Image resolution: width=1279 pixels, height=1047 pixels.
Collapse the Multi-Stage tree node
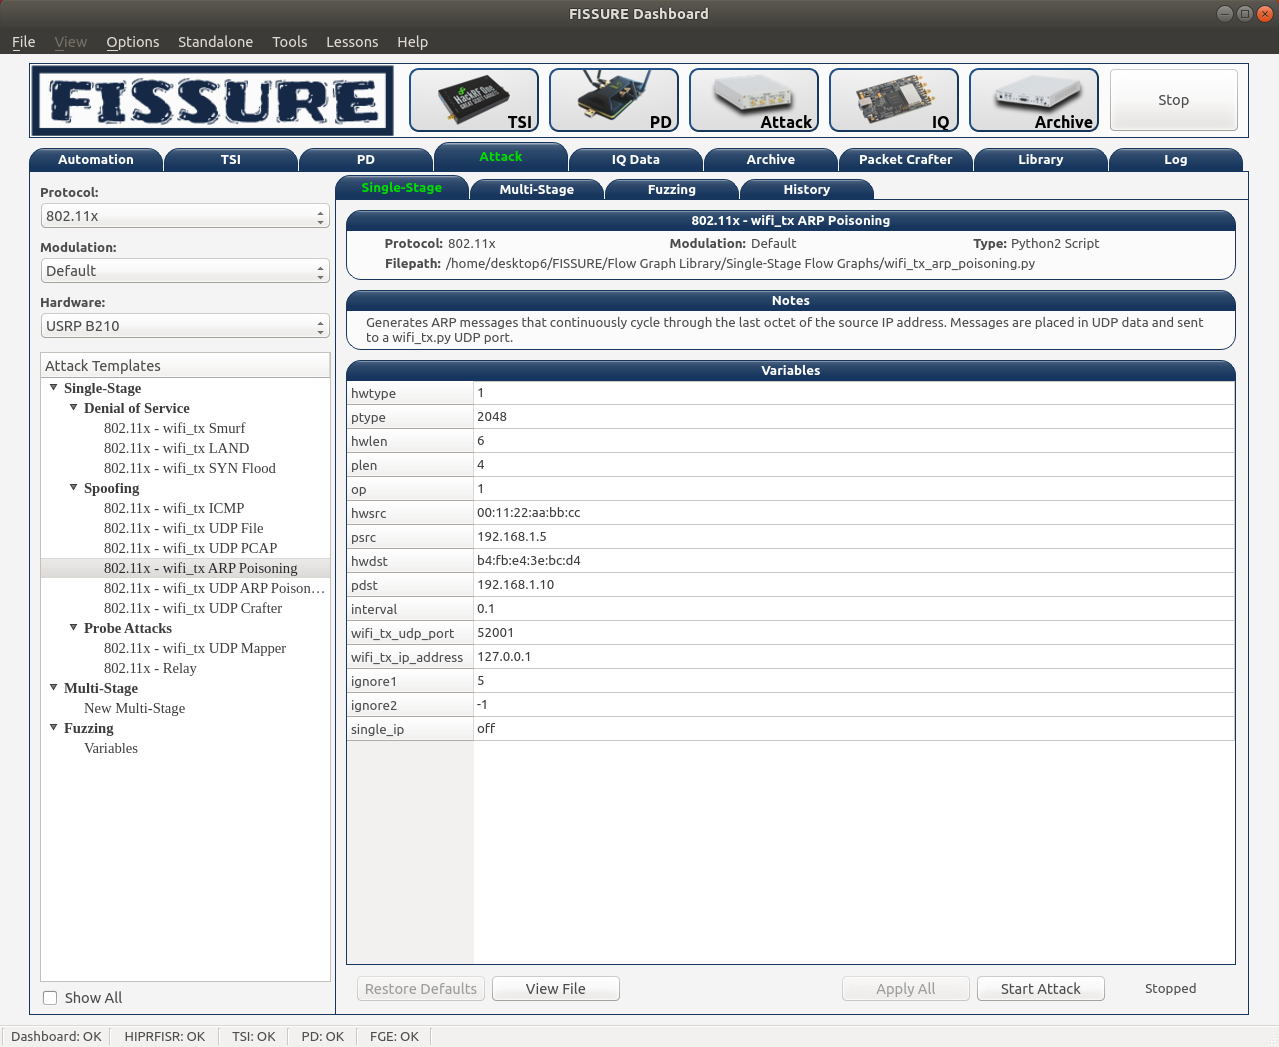pos(54,687)
